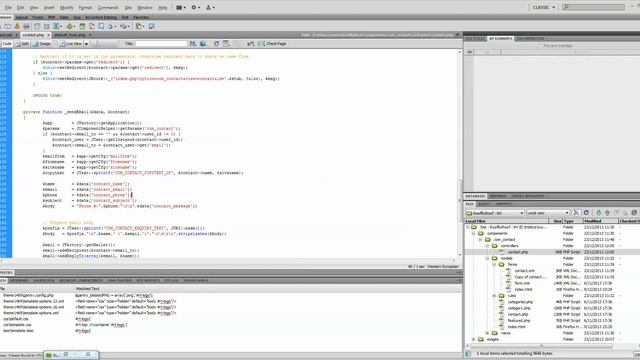Screen dimensions: 640x360
Task: Open the Local view dropdown
Action: coord(547,213)
